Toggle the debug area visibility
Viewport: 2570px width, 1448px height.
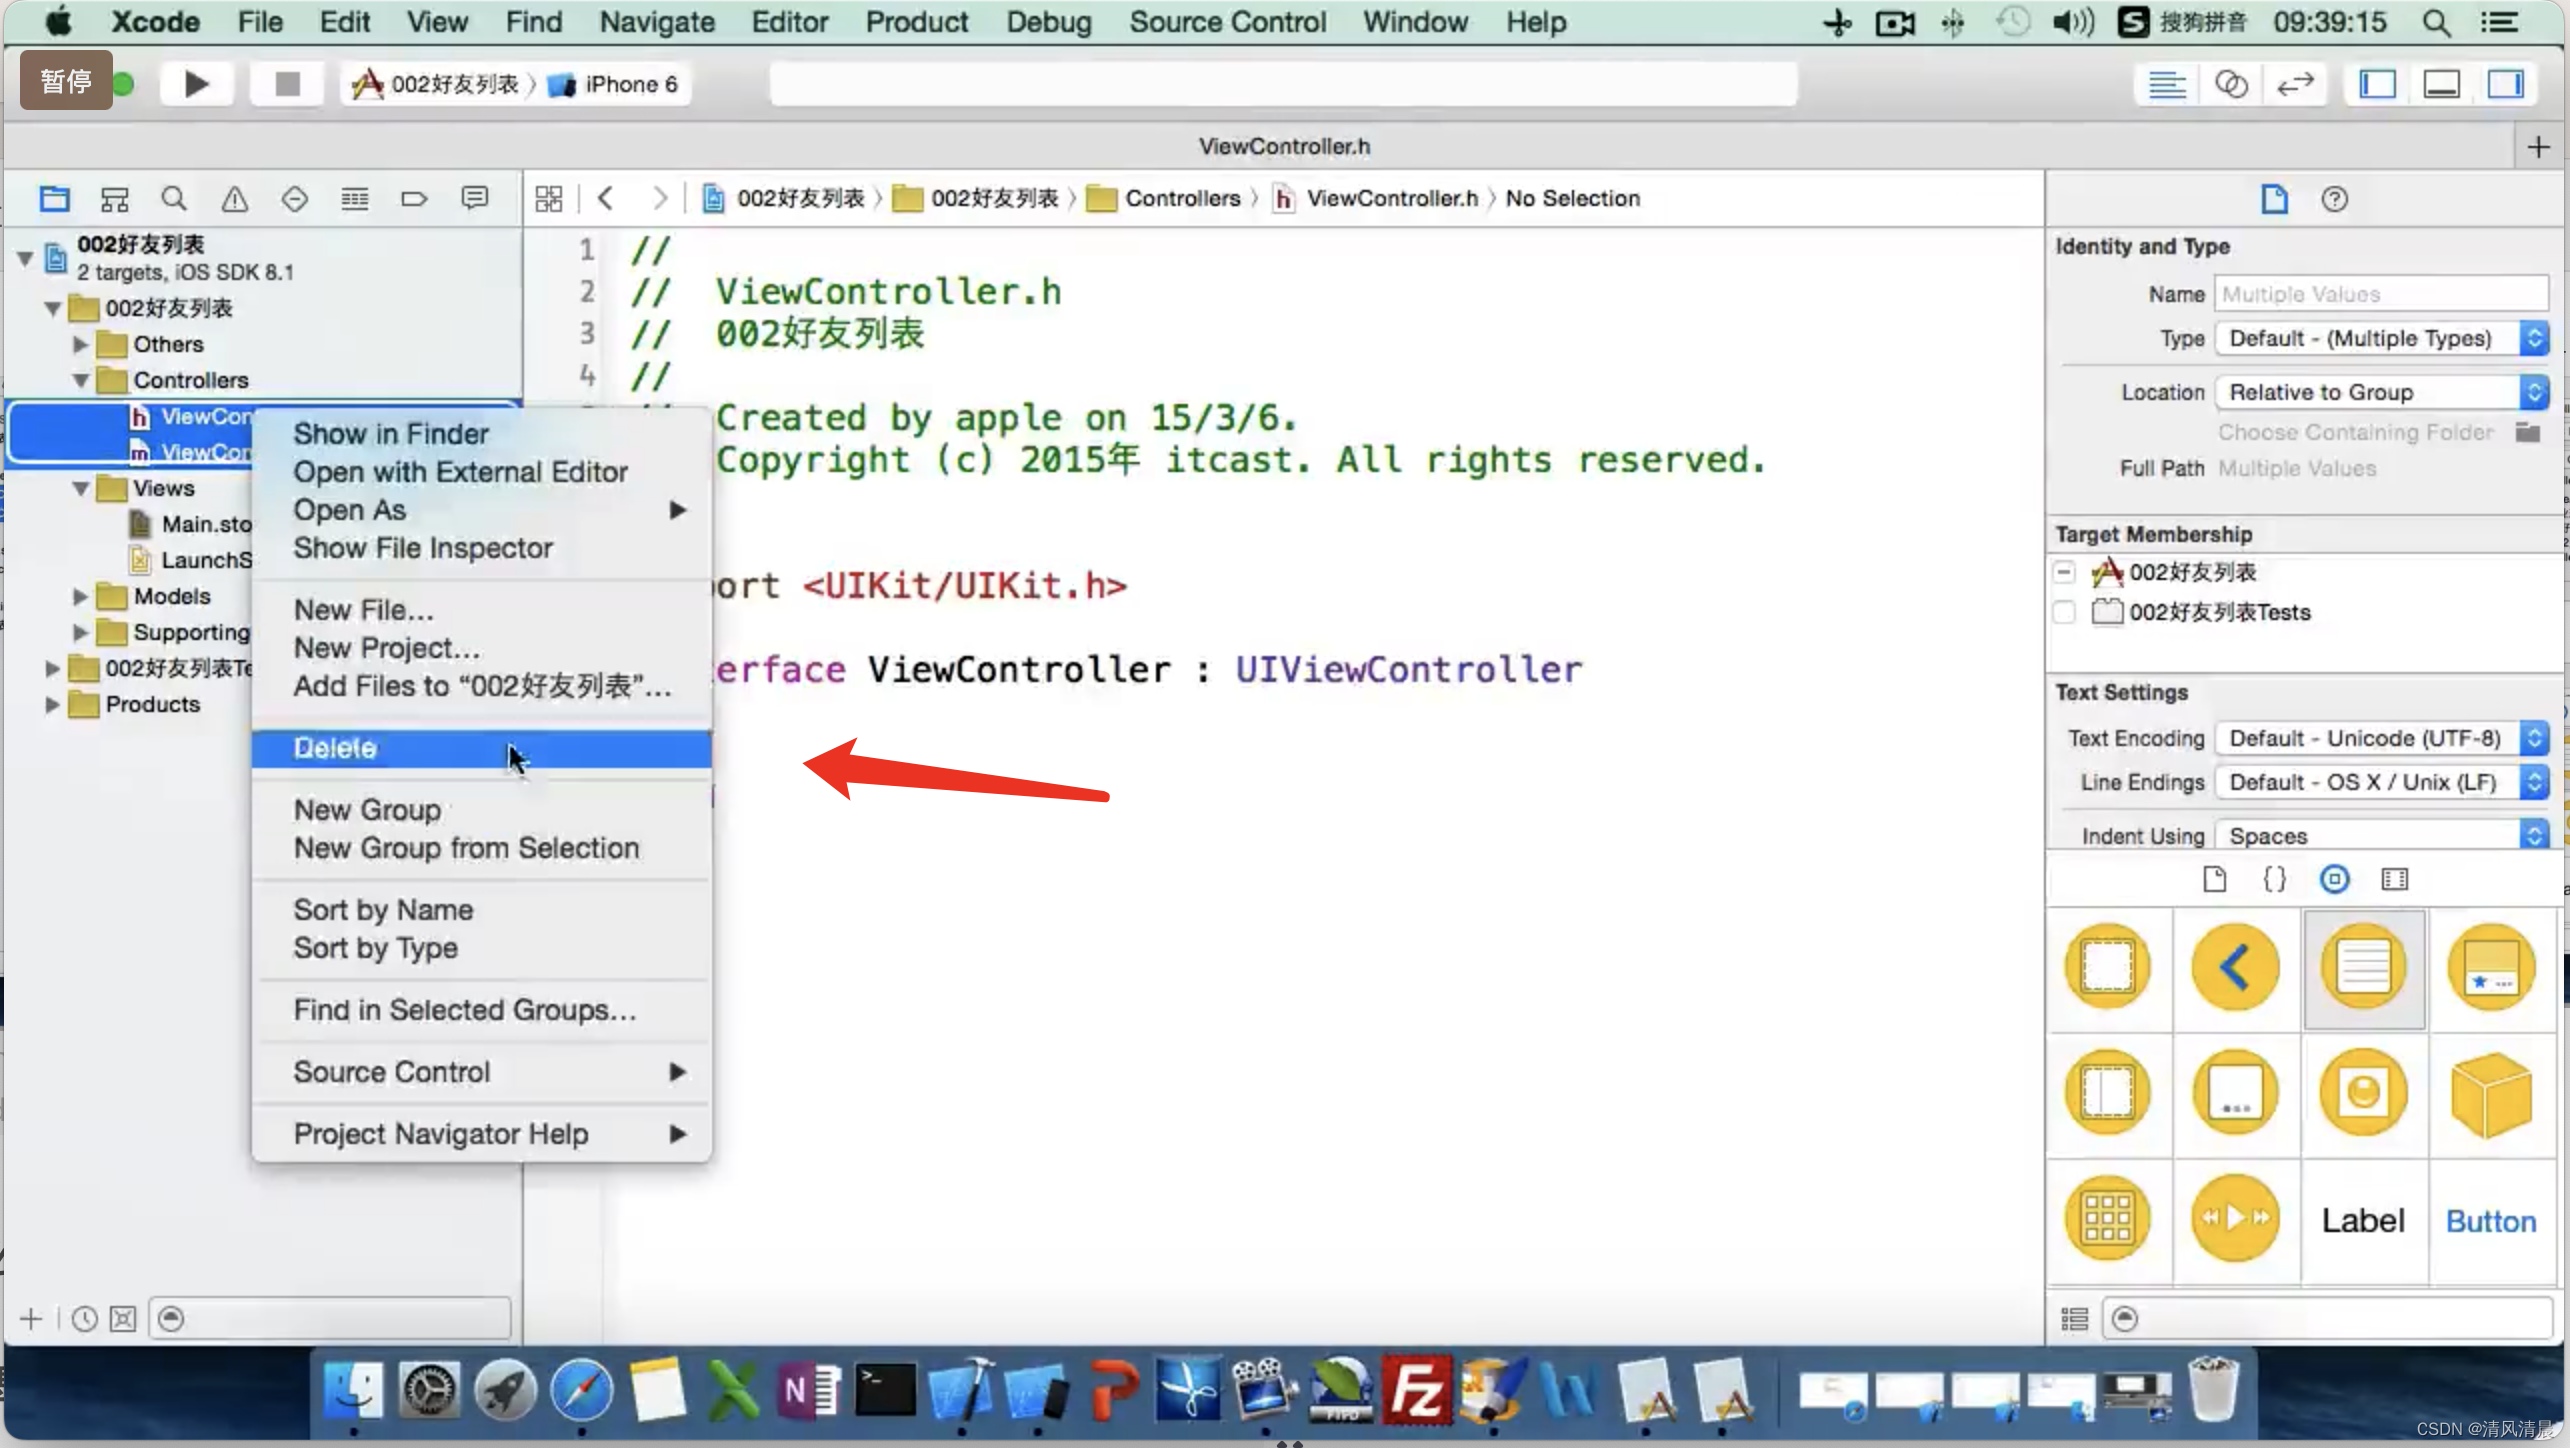2441,85
